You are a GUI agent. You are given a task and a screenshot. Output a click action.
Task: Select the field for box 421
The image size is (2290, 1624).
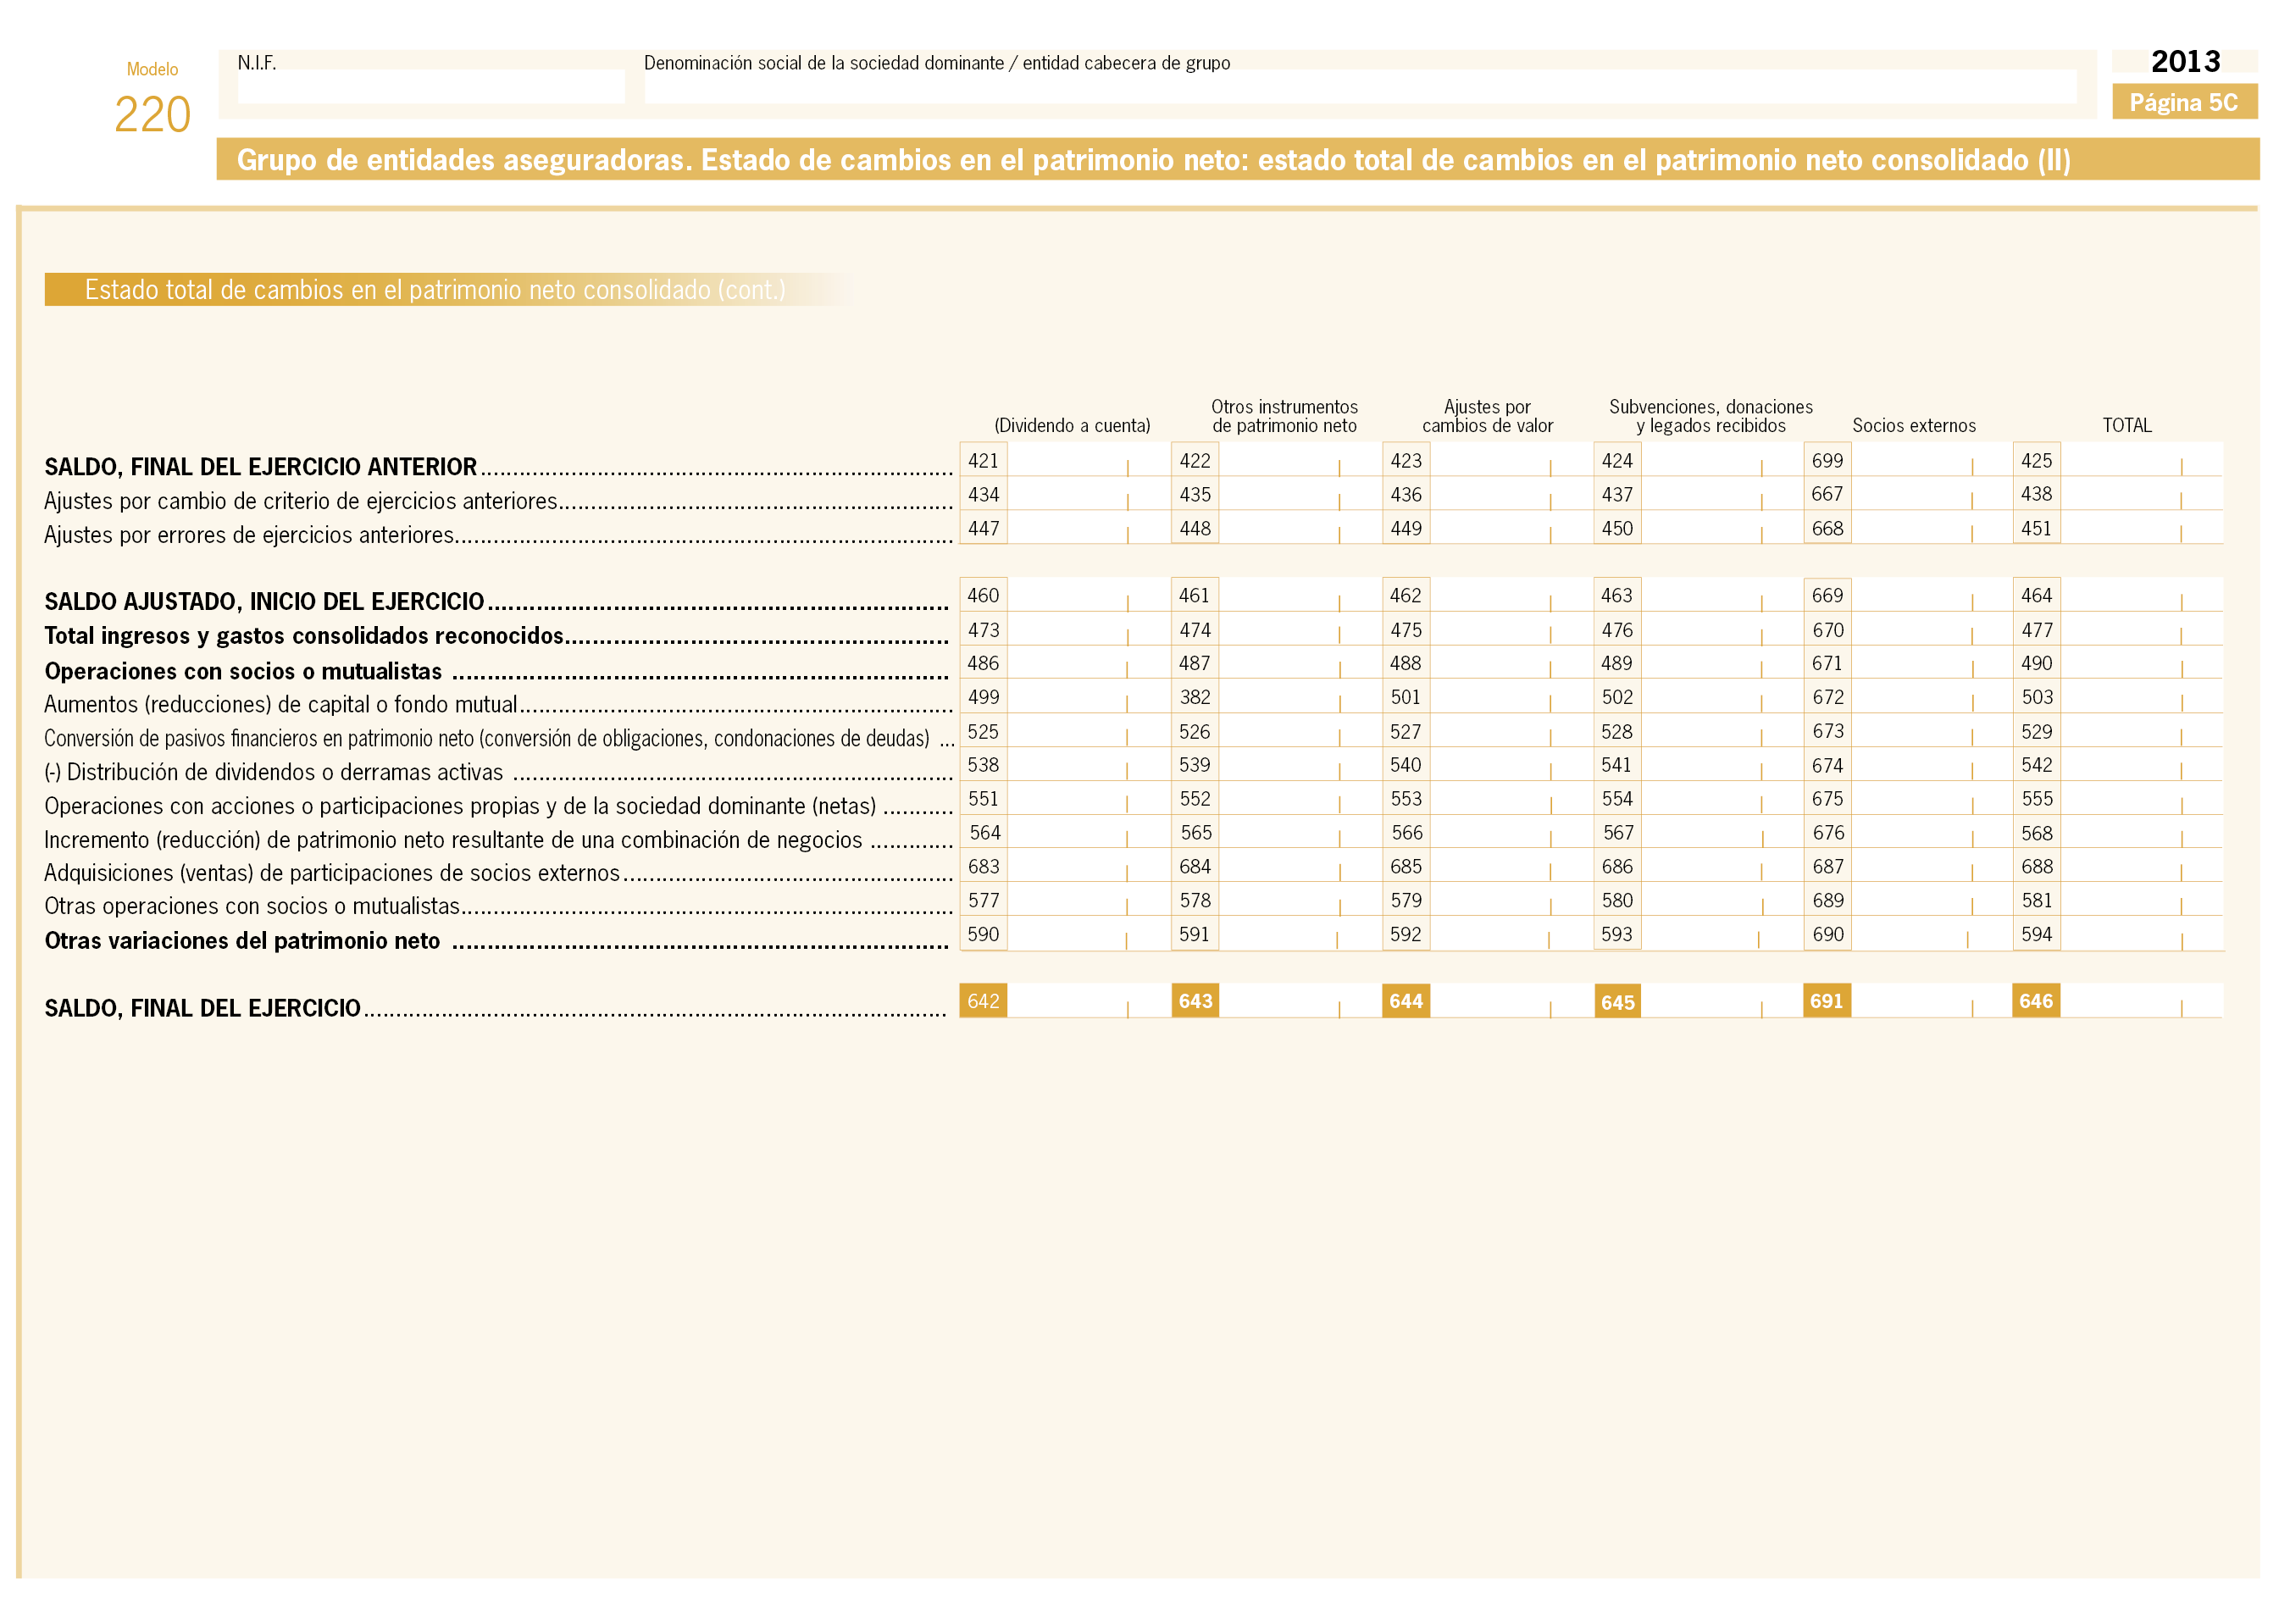[1088, 460]
